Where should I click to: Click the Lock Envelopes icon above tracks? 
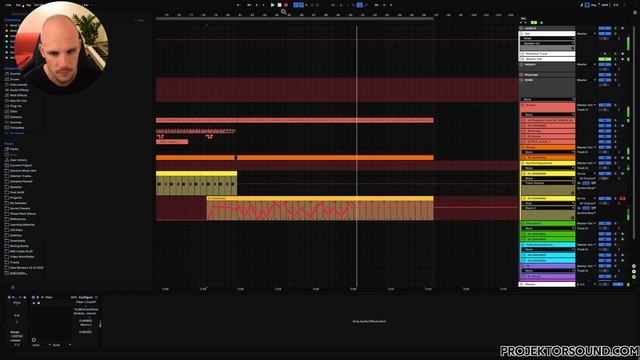coord(542,22)
